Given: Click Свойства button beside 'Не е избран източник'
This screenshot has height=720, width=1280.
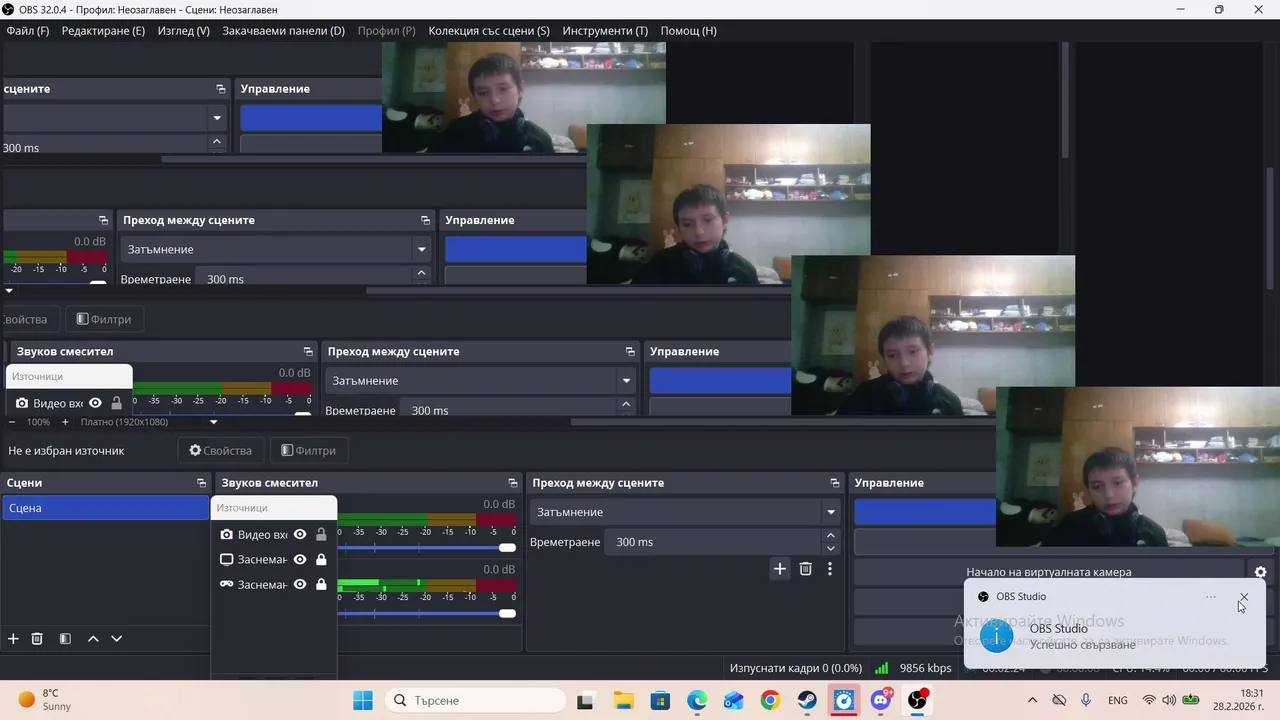Looking at the screenshot, I should (220, 451).
